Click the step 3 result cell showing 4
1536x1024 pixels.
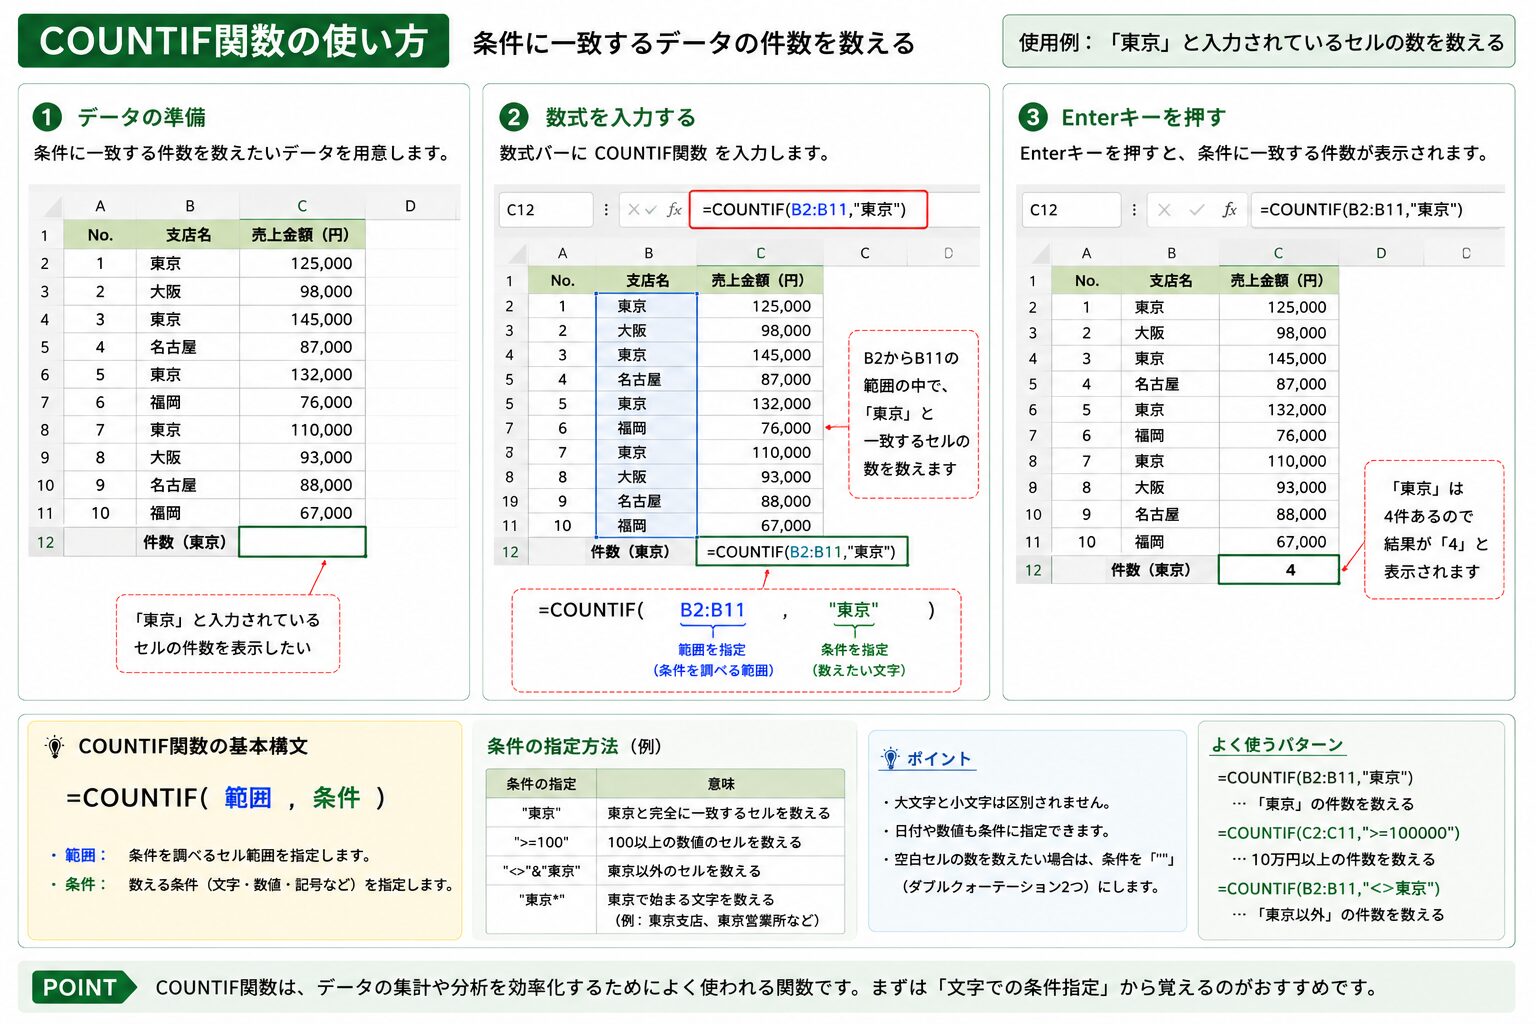click(x=1279, y=570)
